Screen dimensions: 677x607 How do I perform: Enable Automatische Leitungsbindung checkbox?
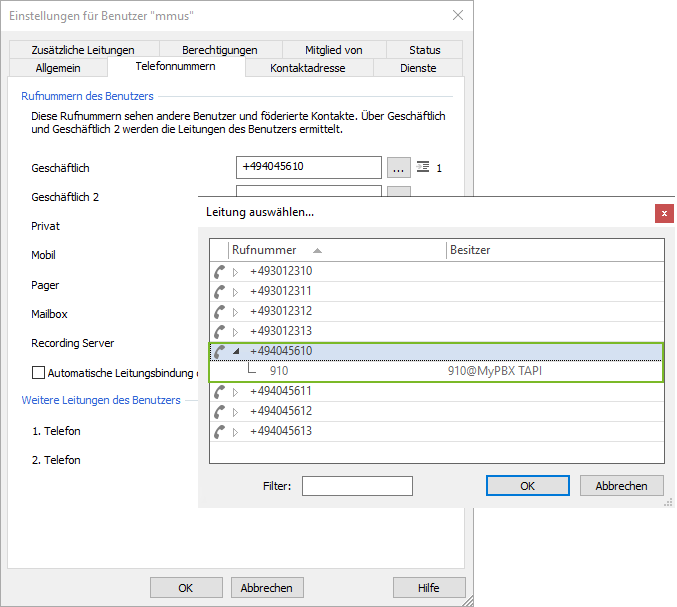(x=39, y=373)
